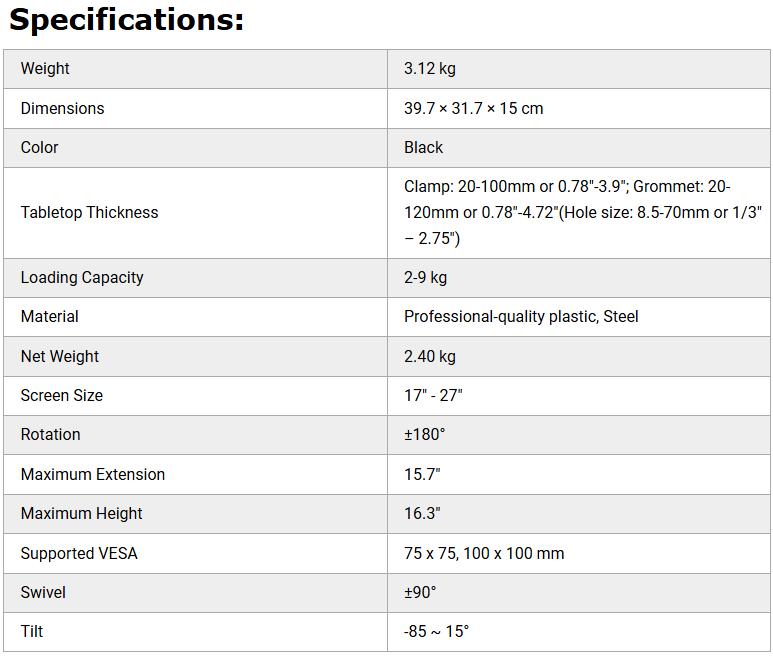Viewport: 773px width, 658px height.
Task: Select the 16.3" maximum height value
Action: [x=422, y=513]
